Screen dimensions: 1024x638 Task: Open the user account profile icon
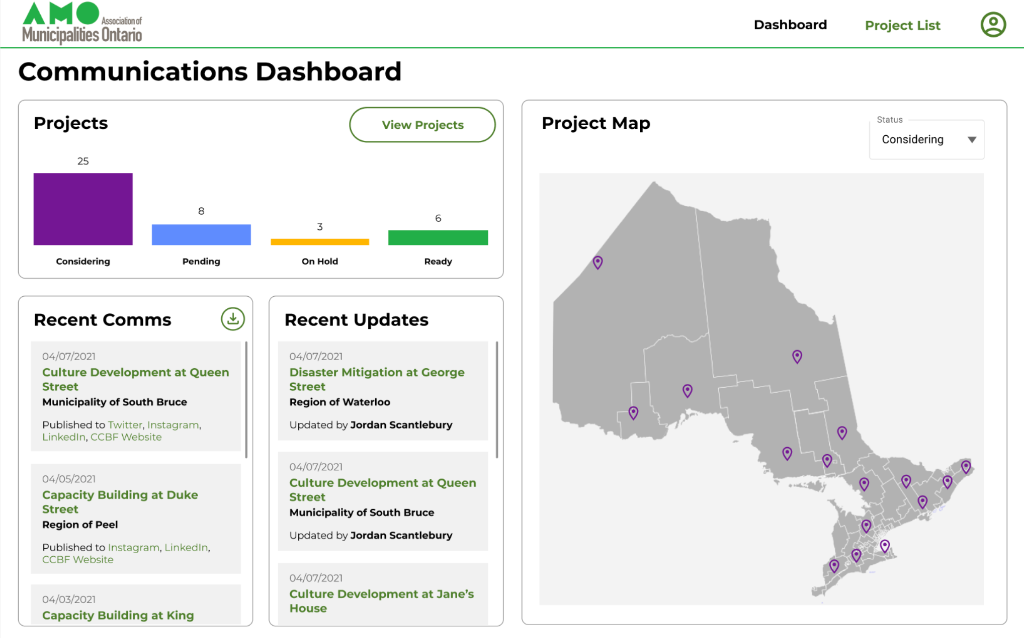click(x=993, y=24)
